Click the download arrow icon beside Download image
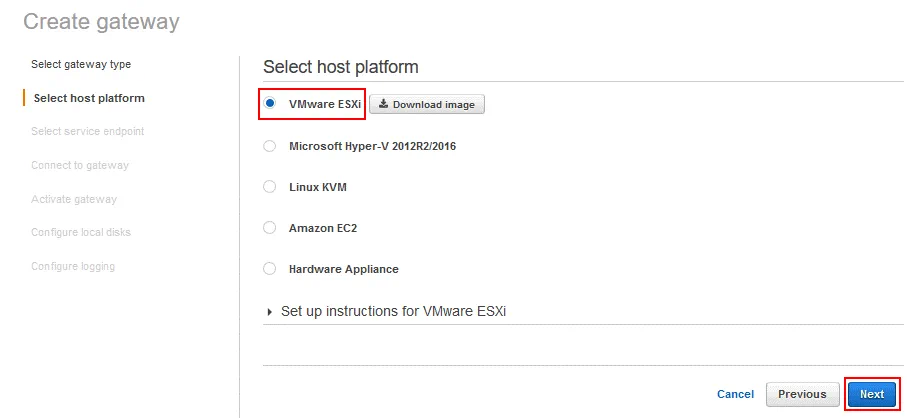907x418 pixels. coord(383,104)
